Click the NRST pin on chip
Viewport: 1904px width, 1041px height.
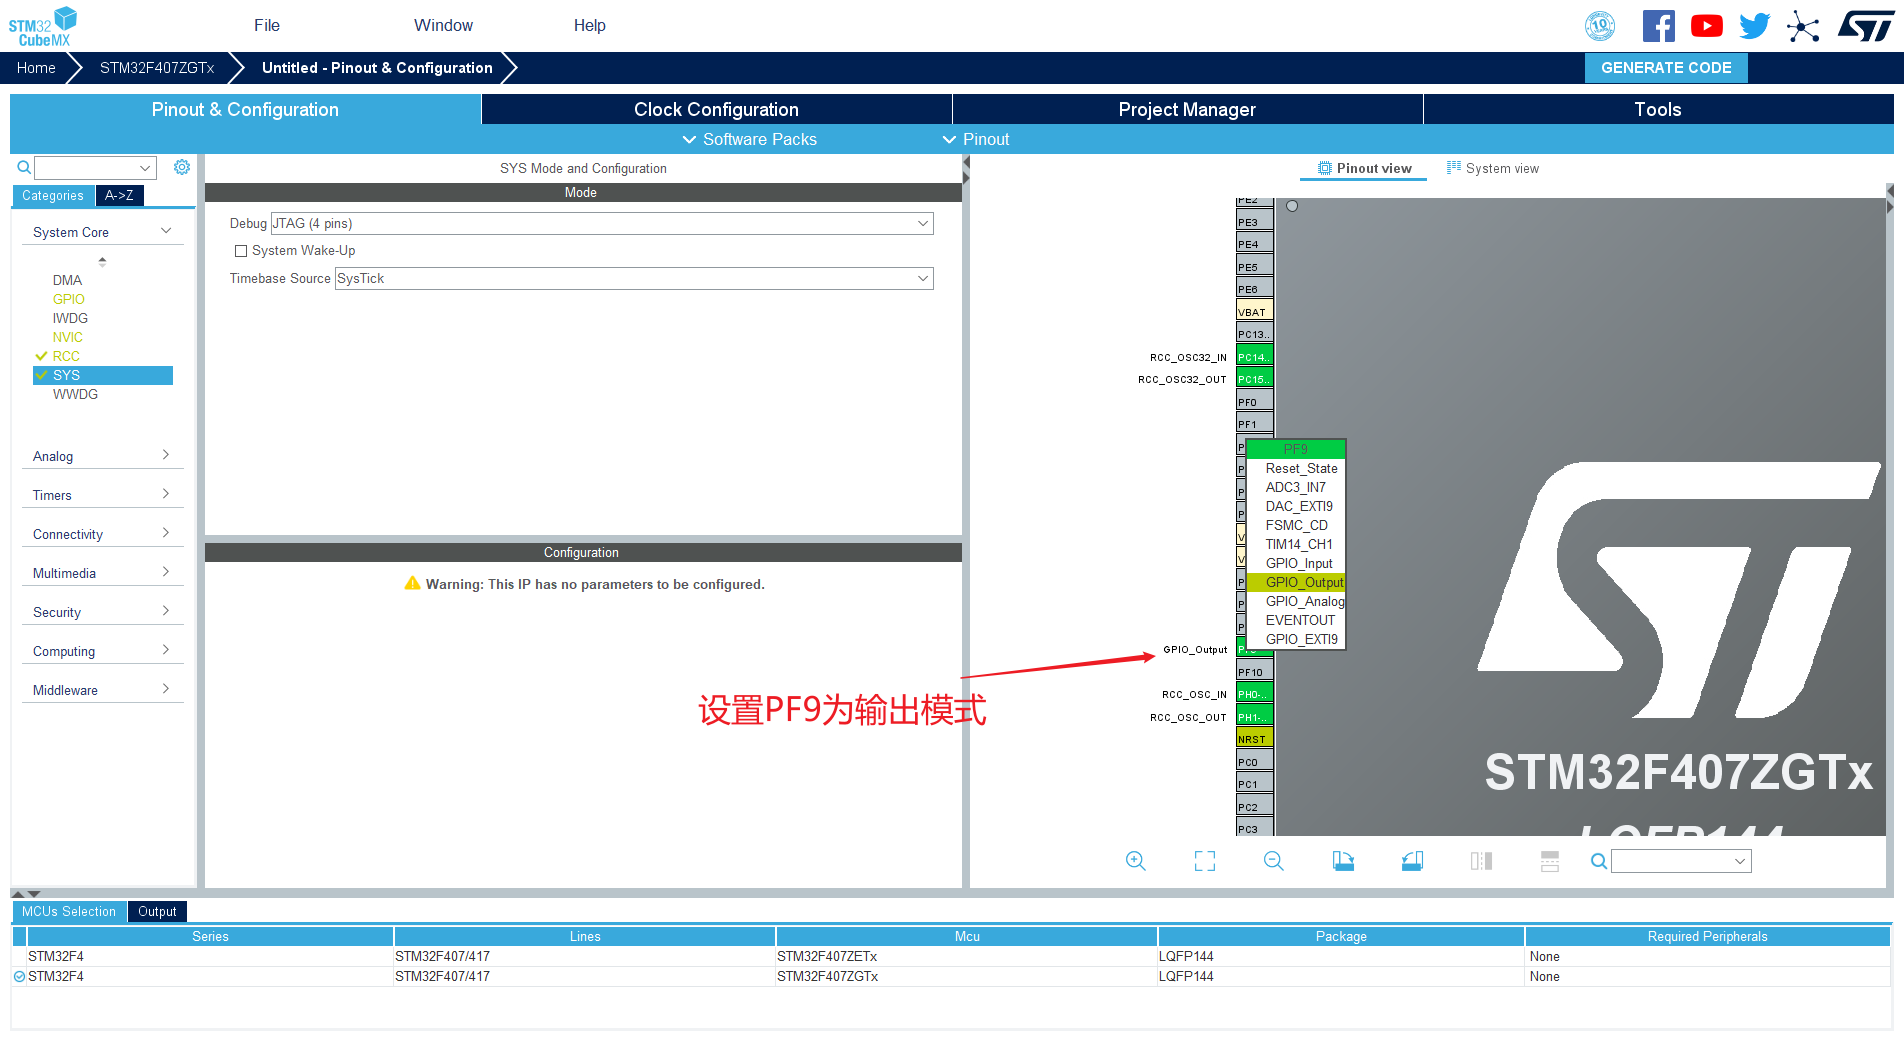[1255, 739]
